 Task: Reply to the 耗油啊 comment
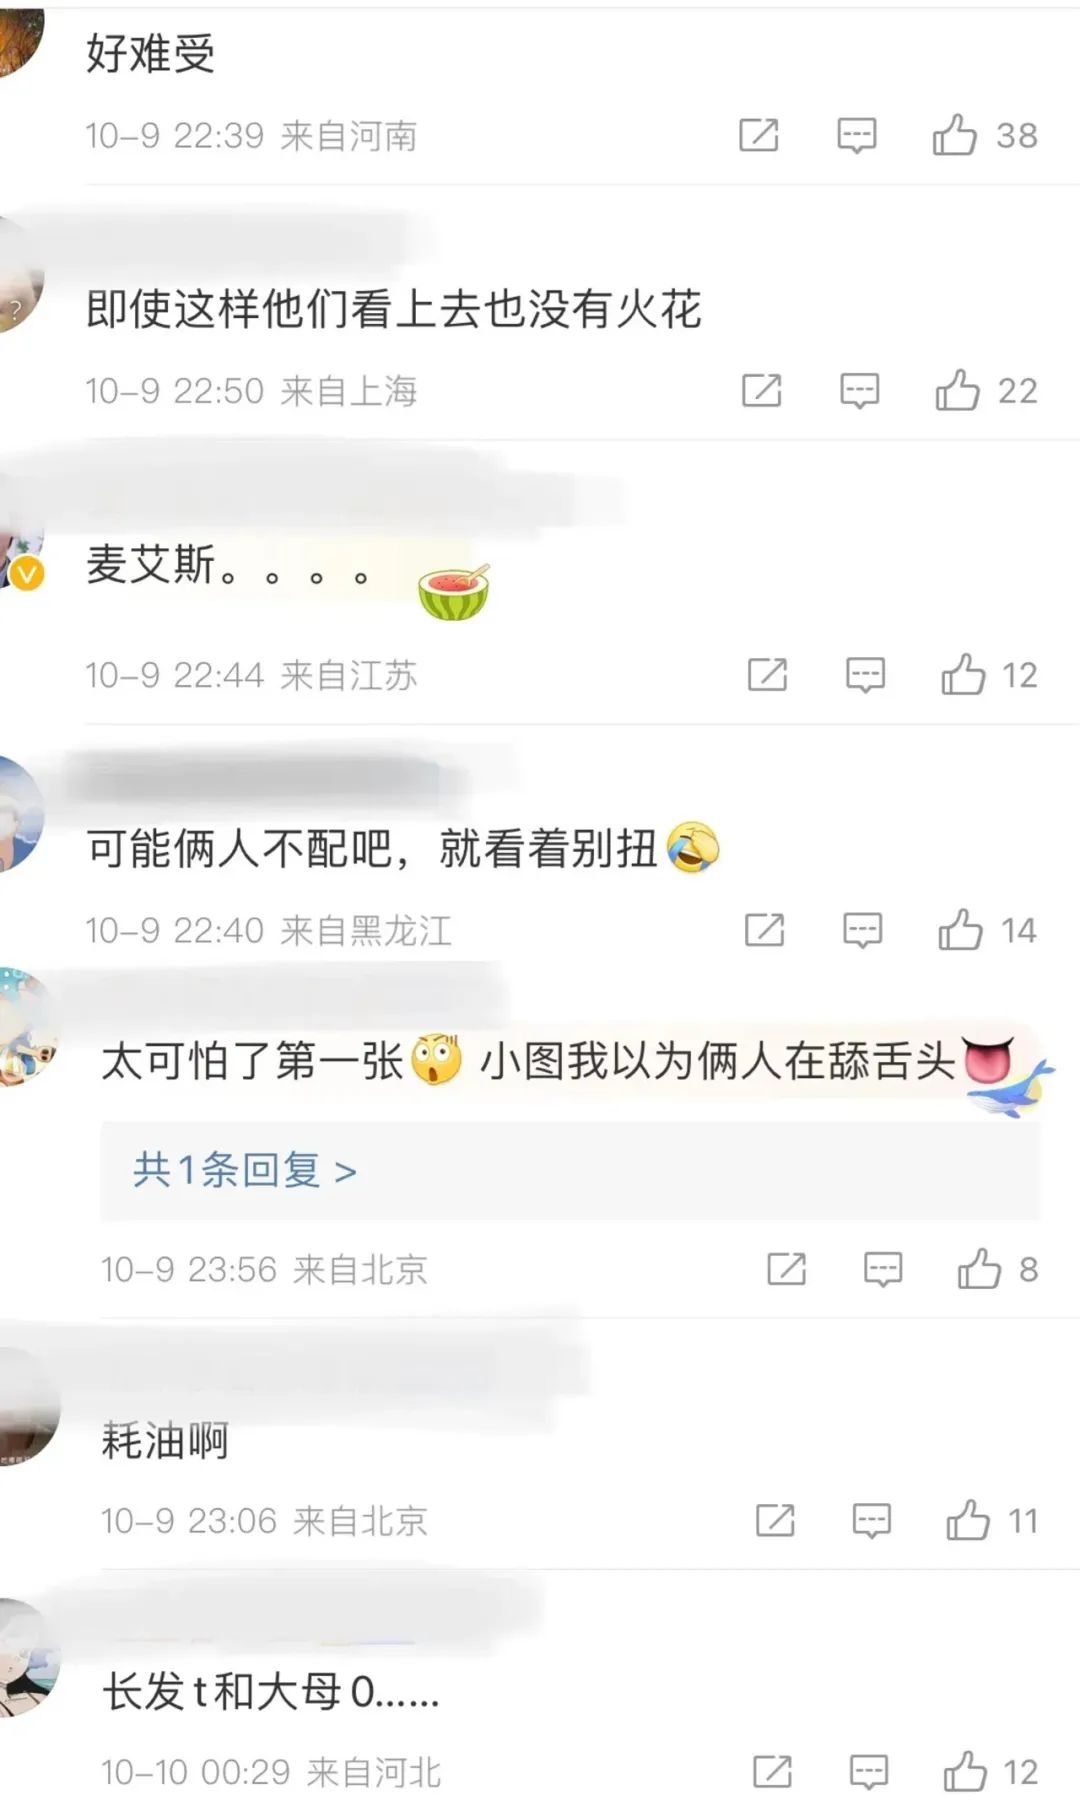(871, 1521)
